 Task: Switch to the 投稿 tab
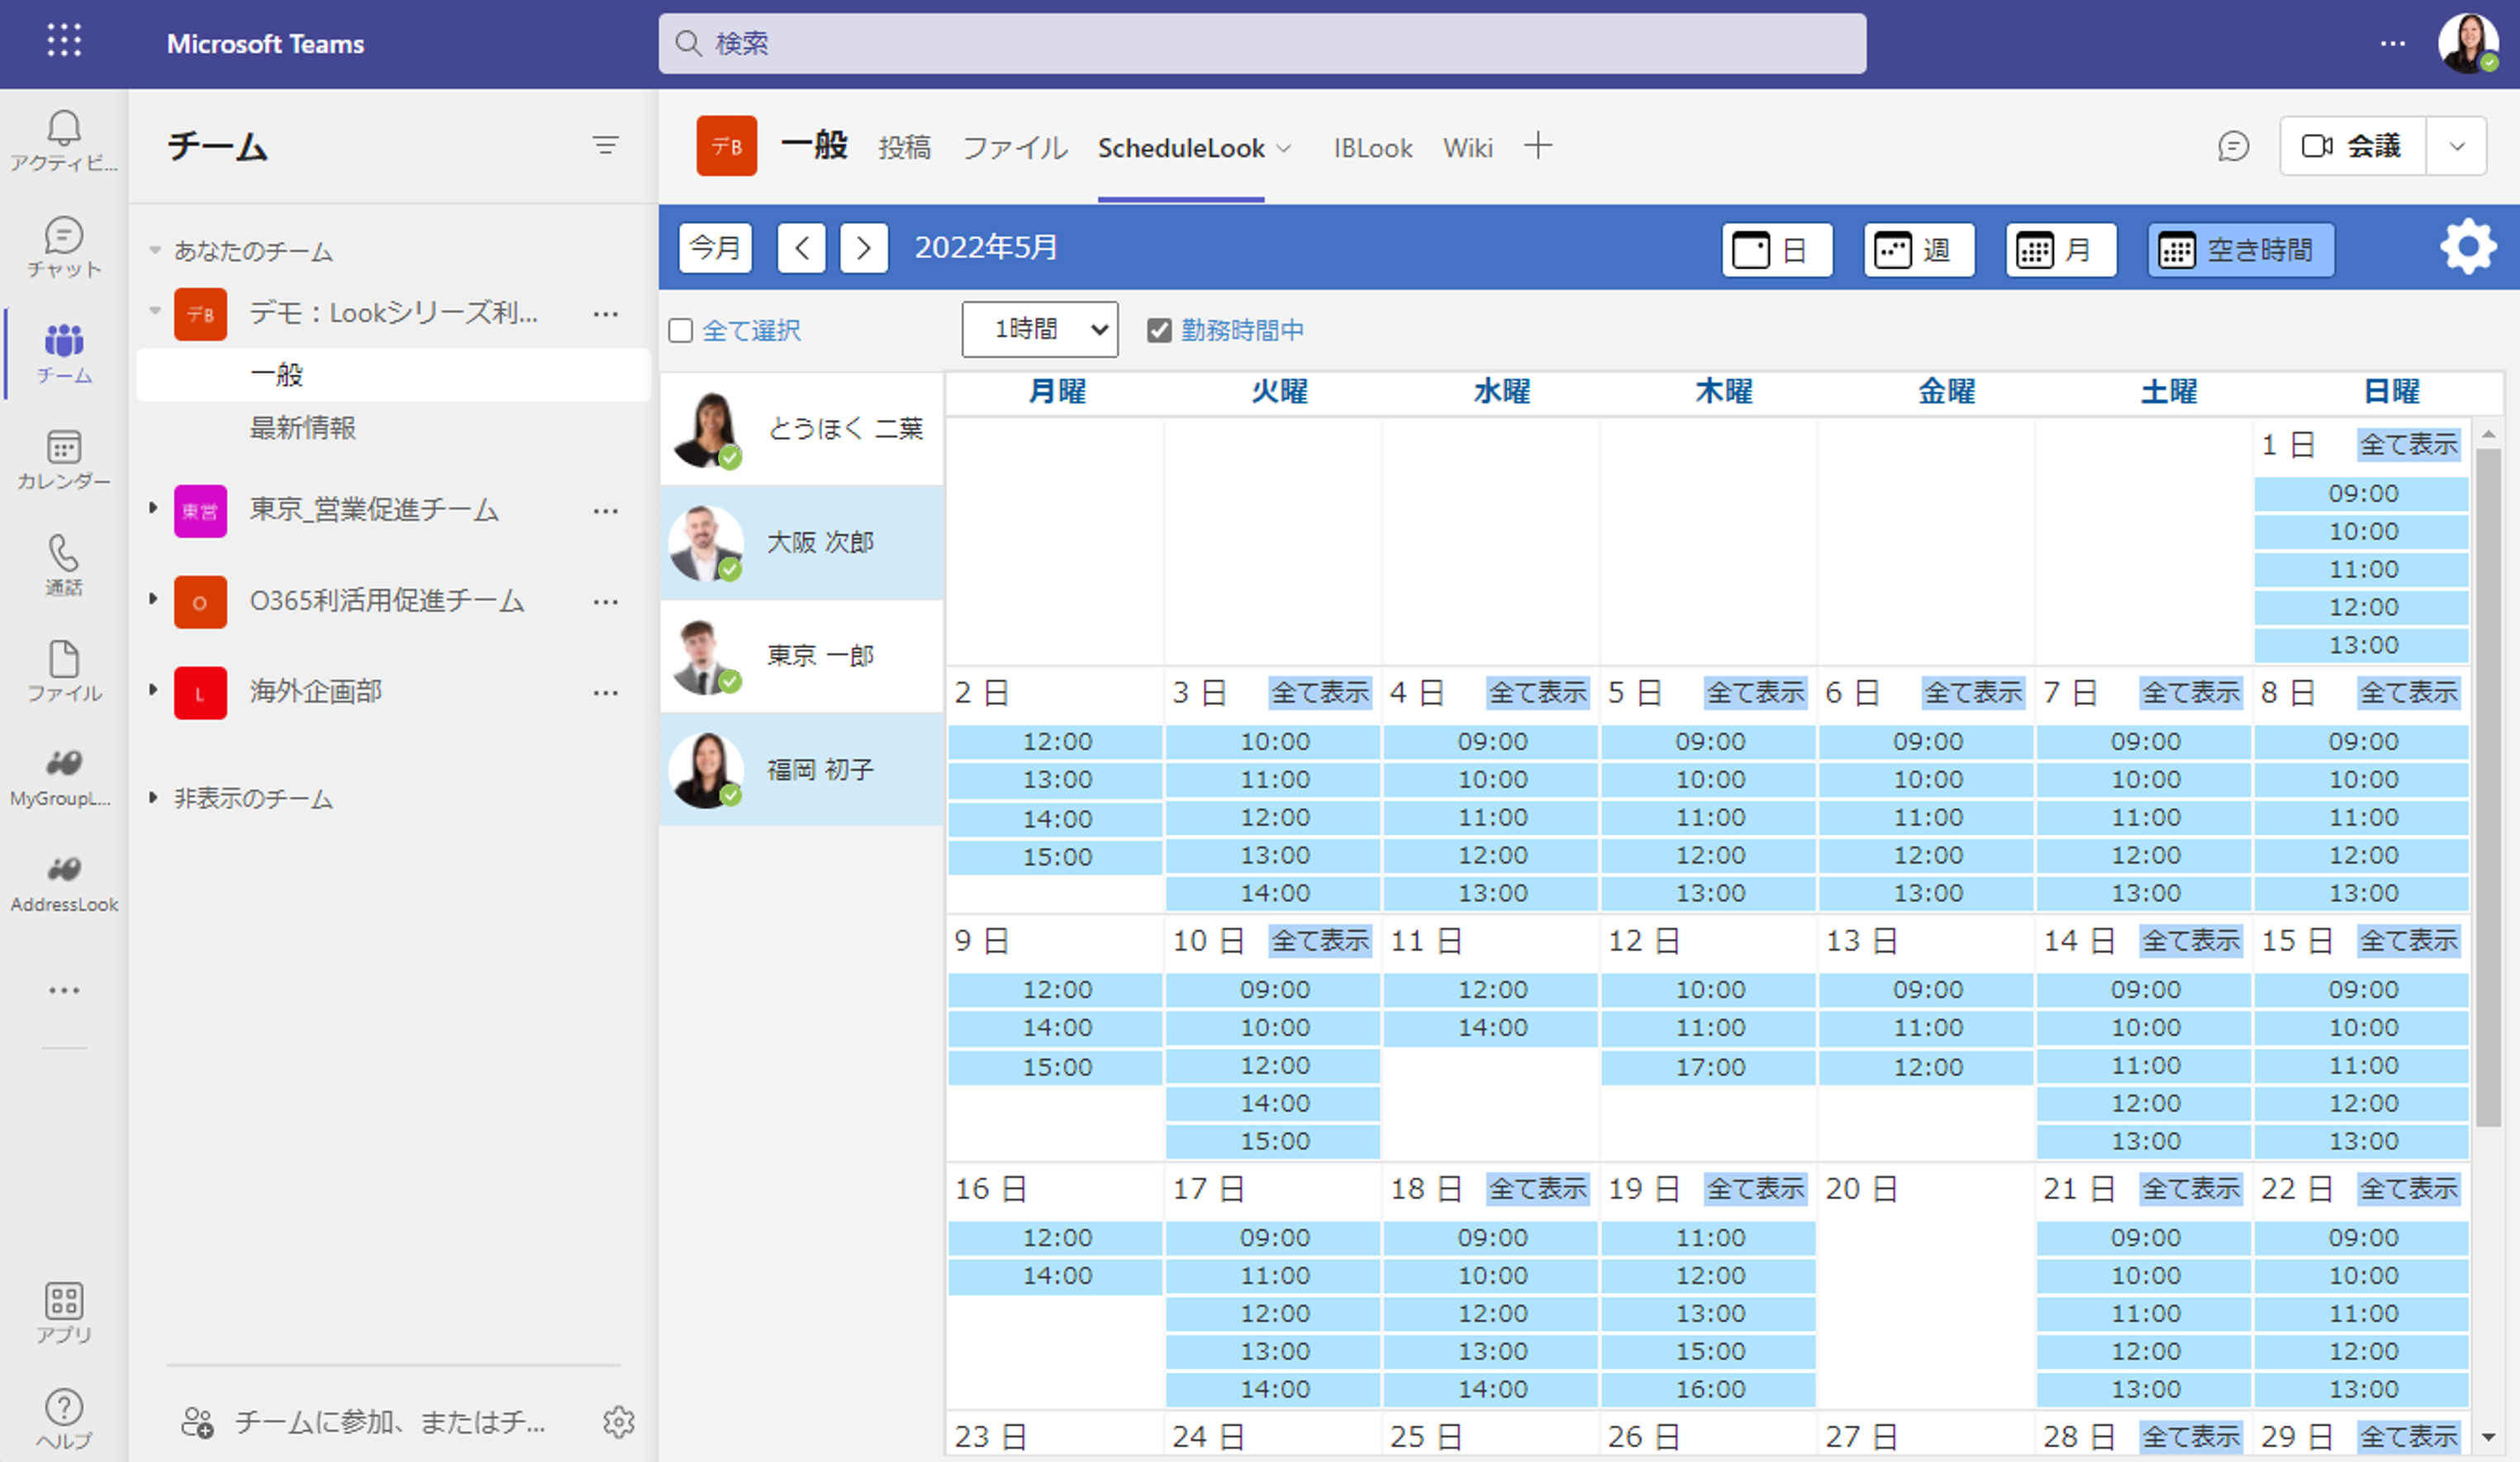(x=906, y=147)
